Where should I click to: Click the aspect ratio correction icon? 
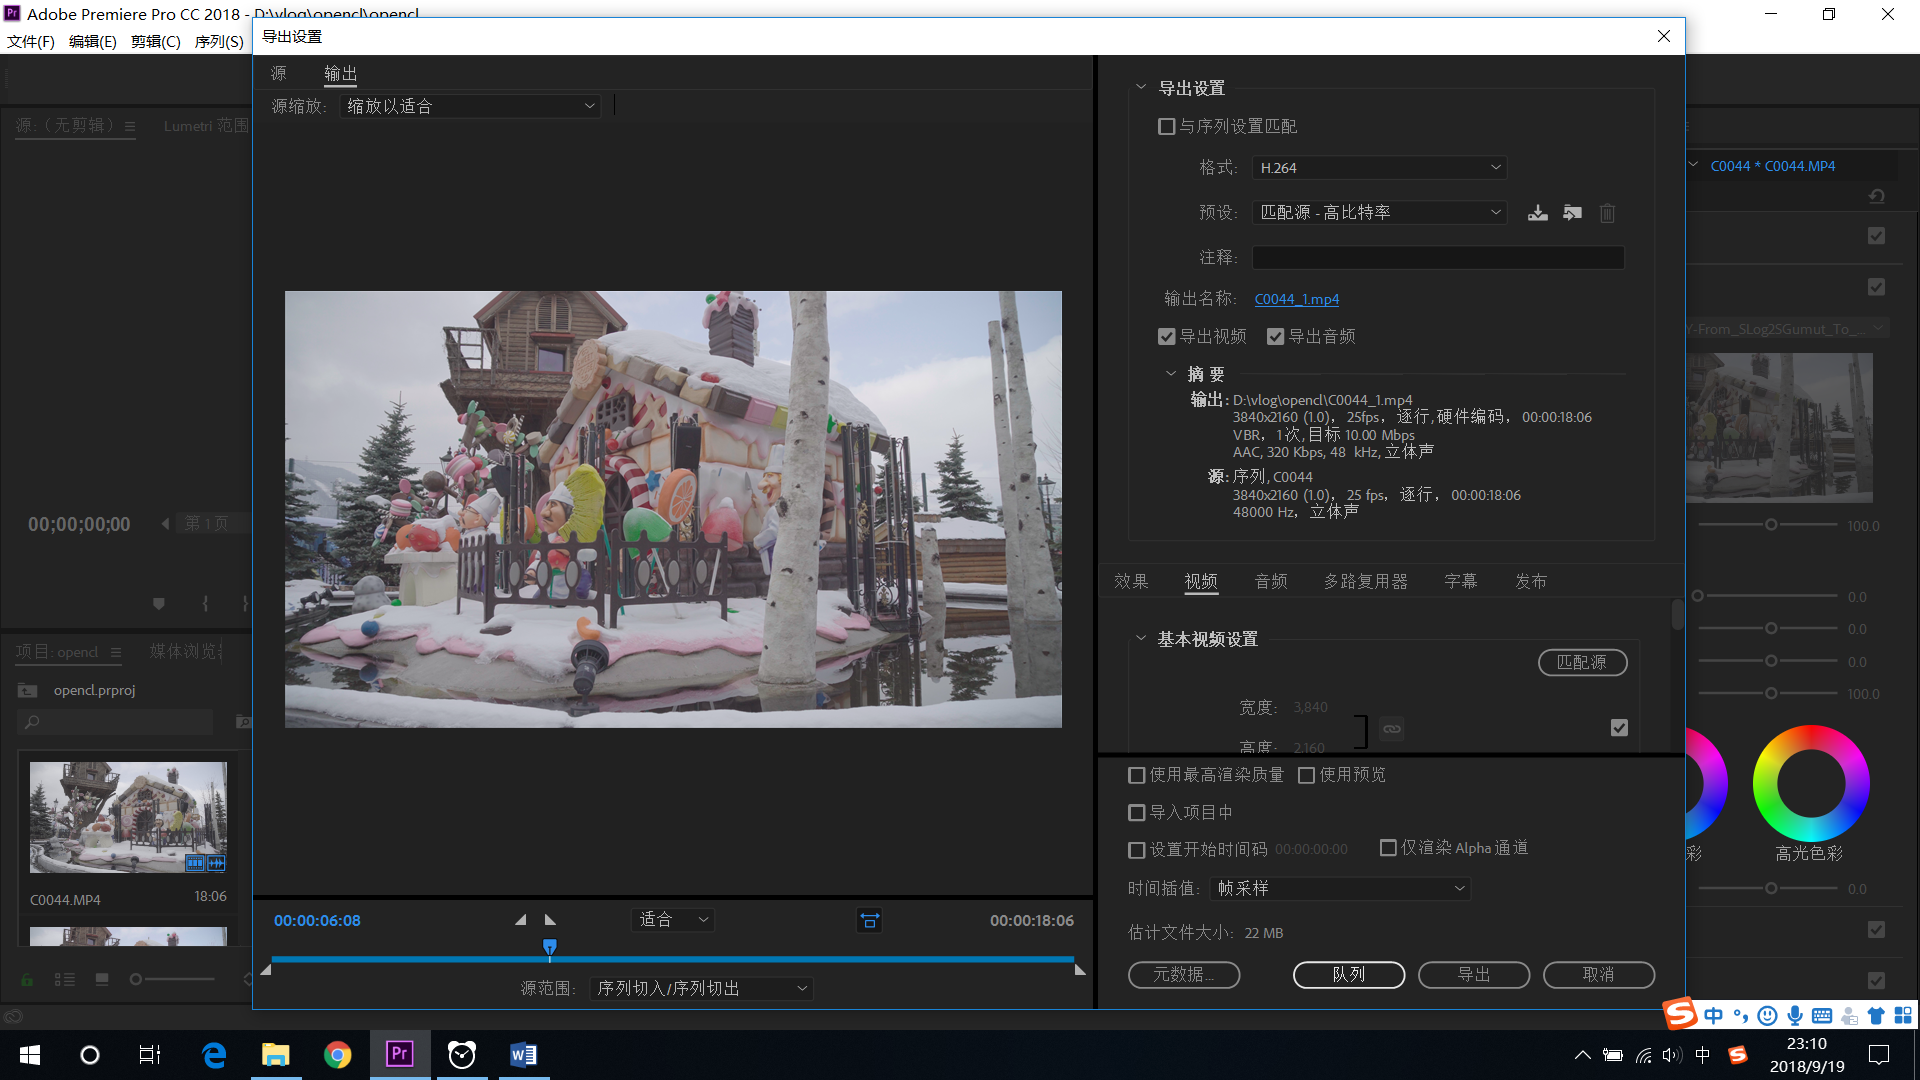(x=870, y=921)
